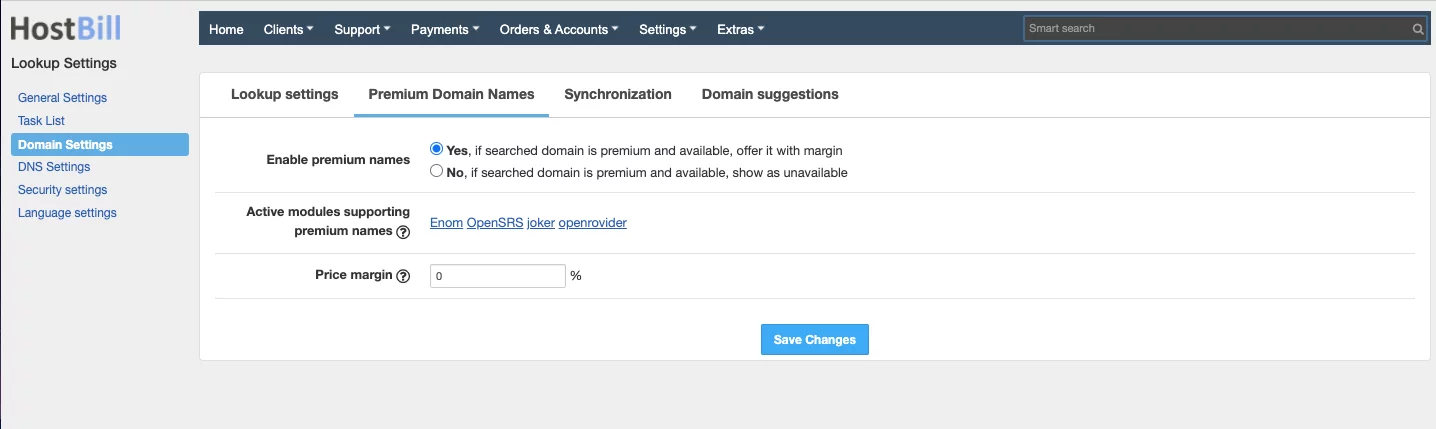Switch to the Lookup settings tab
Screen dimensions: 1436x429
284,94
